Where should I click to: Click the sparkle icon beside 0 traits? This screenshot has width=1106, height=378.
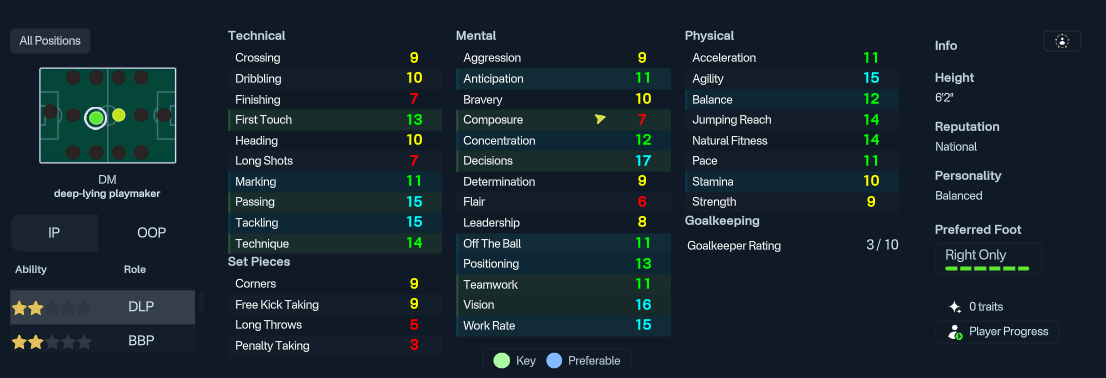point(955,307)
